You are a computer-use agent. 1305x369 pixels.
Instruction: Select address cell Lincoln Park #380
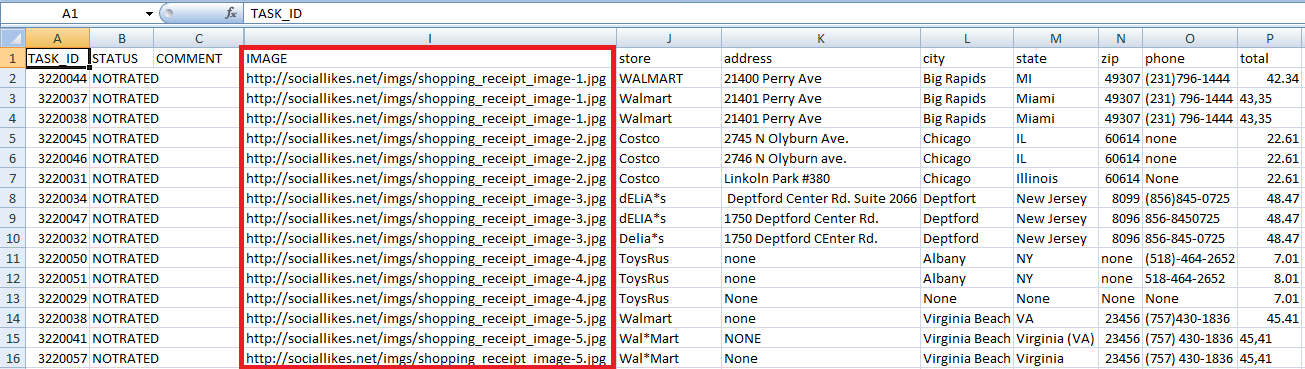click(x=820, y=178)
